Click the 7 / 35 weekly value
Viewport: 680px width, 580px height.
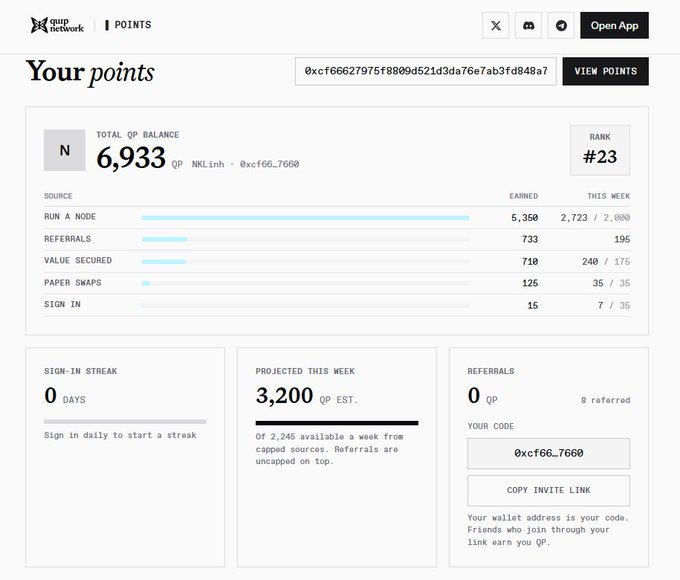pos(614,305)
